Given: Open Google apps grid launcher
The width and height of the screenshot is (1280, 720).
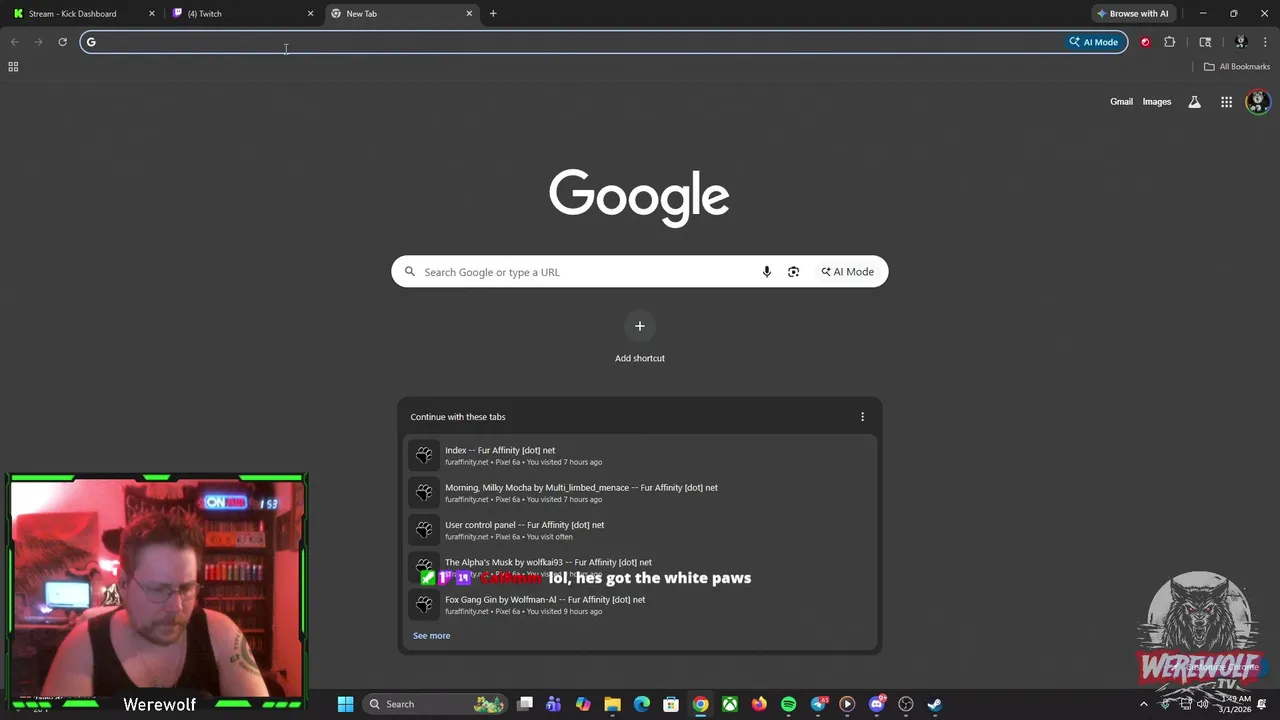Looking at the screenshot, I should coord(1226,102).
